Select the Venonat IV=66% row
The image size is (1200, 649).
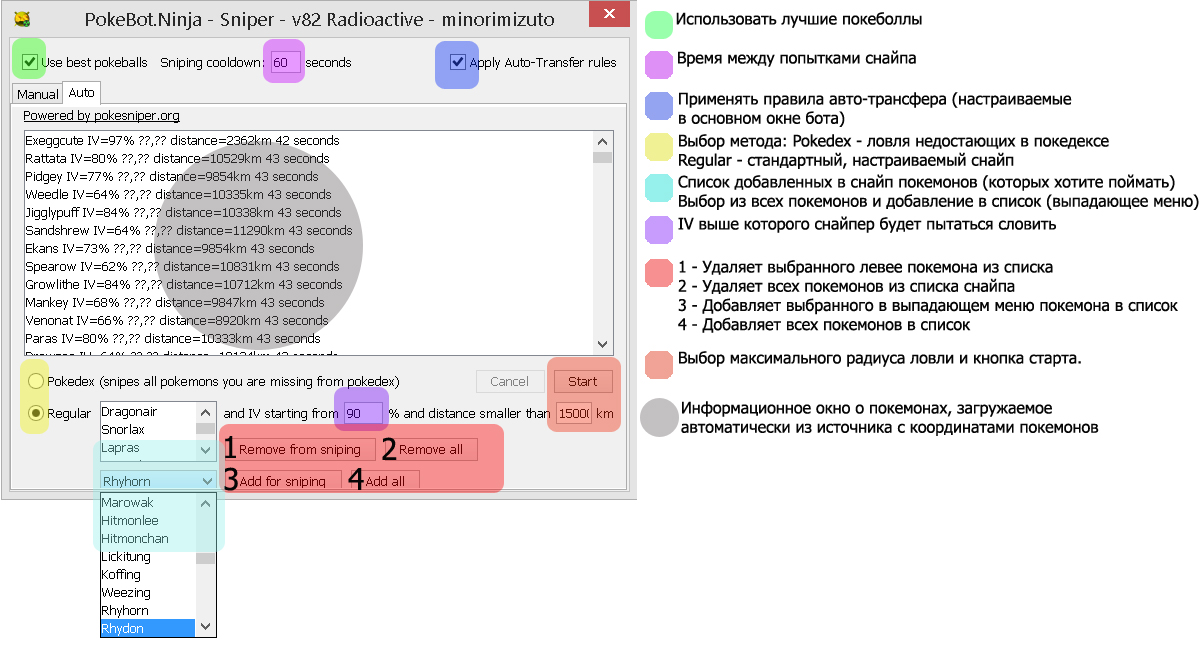tap(308, 321)
